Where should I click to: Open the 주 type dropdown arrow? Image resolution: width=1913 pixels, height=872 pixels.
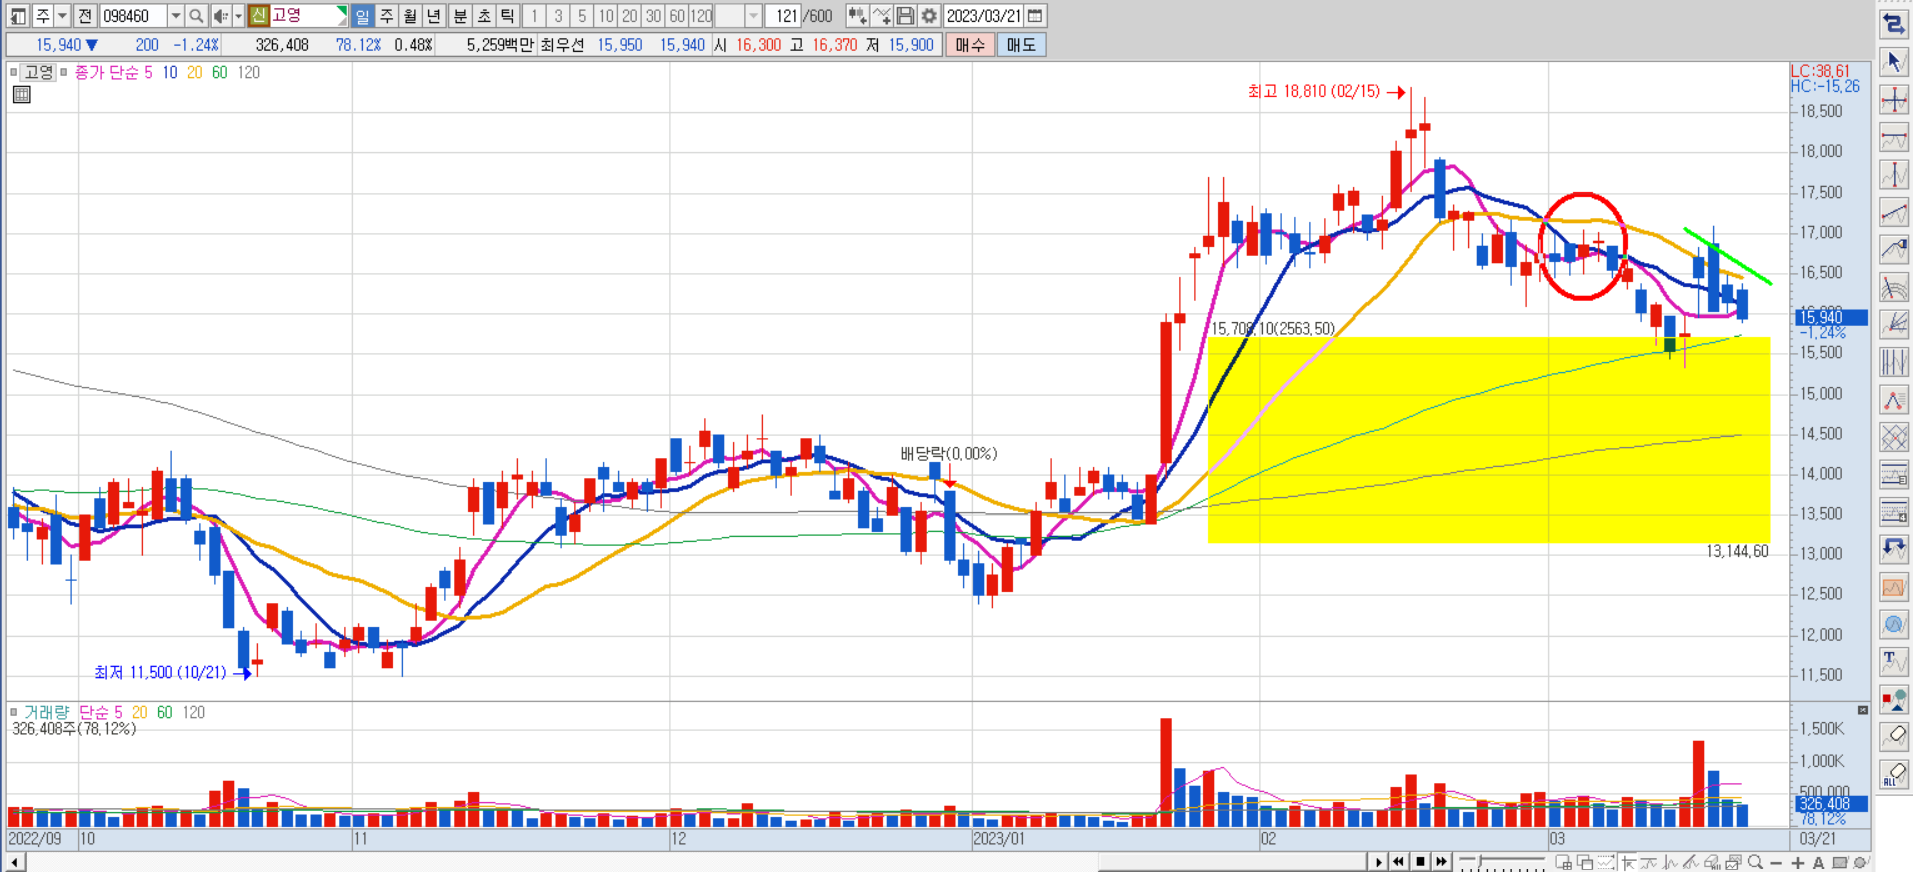(x=62, y=16)
